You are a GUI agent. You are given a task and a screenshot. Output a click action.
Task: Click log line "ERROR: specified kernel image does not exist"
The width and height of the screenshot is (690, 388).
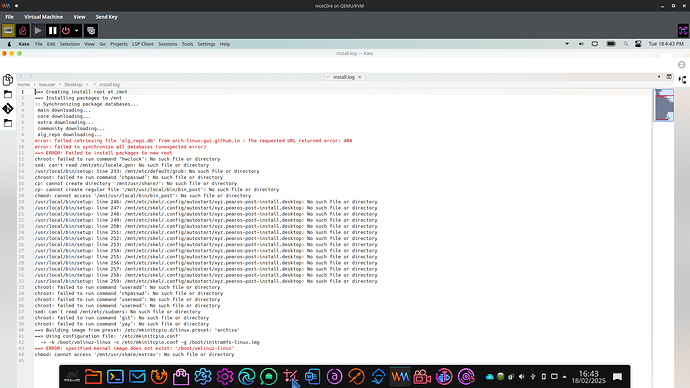pyautogui.click(x=134, y=348)
